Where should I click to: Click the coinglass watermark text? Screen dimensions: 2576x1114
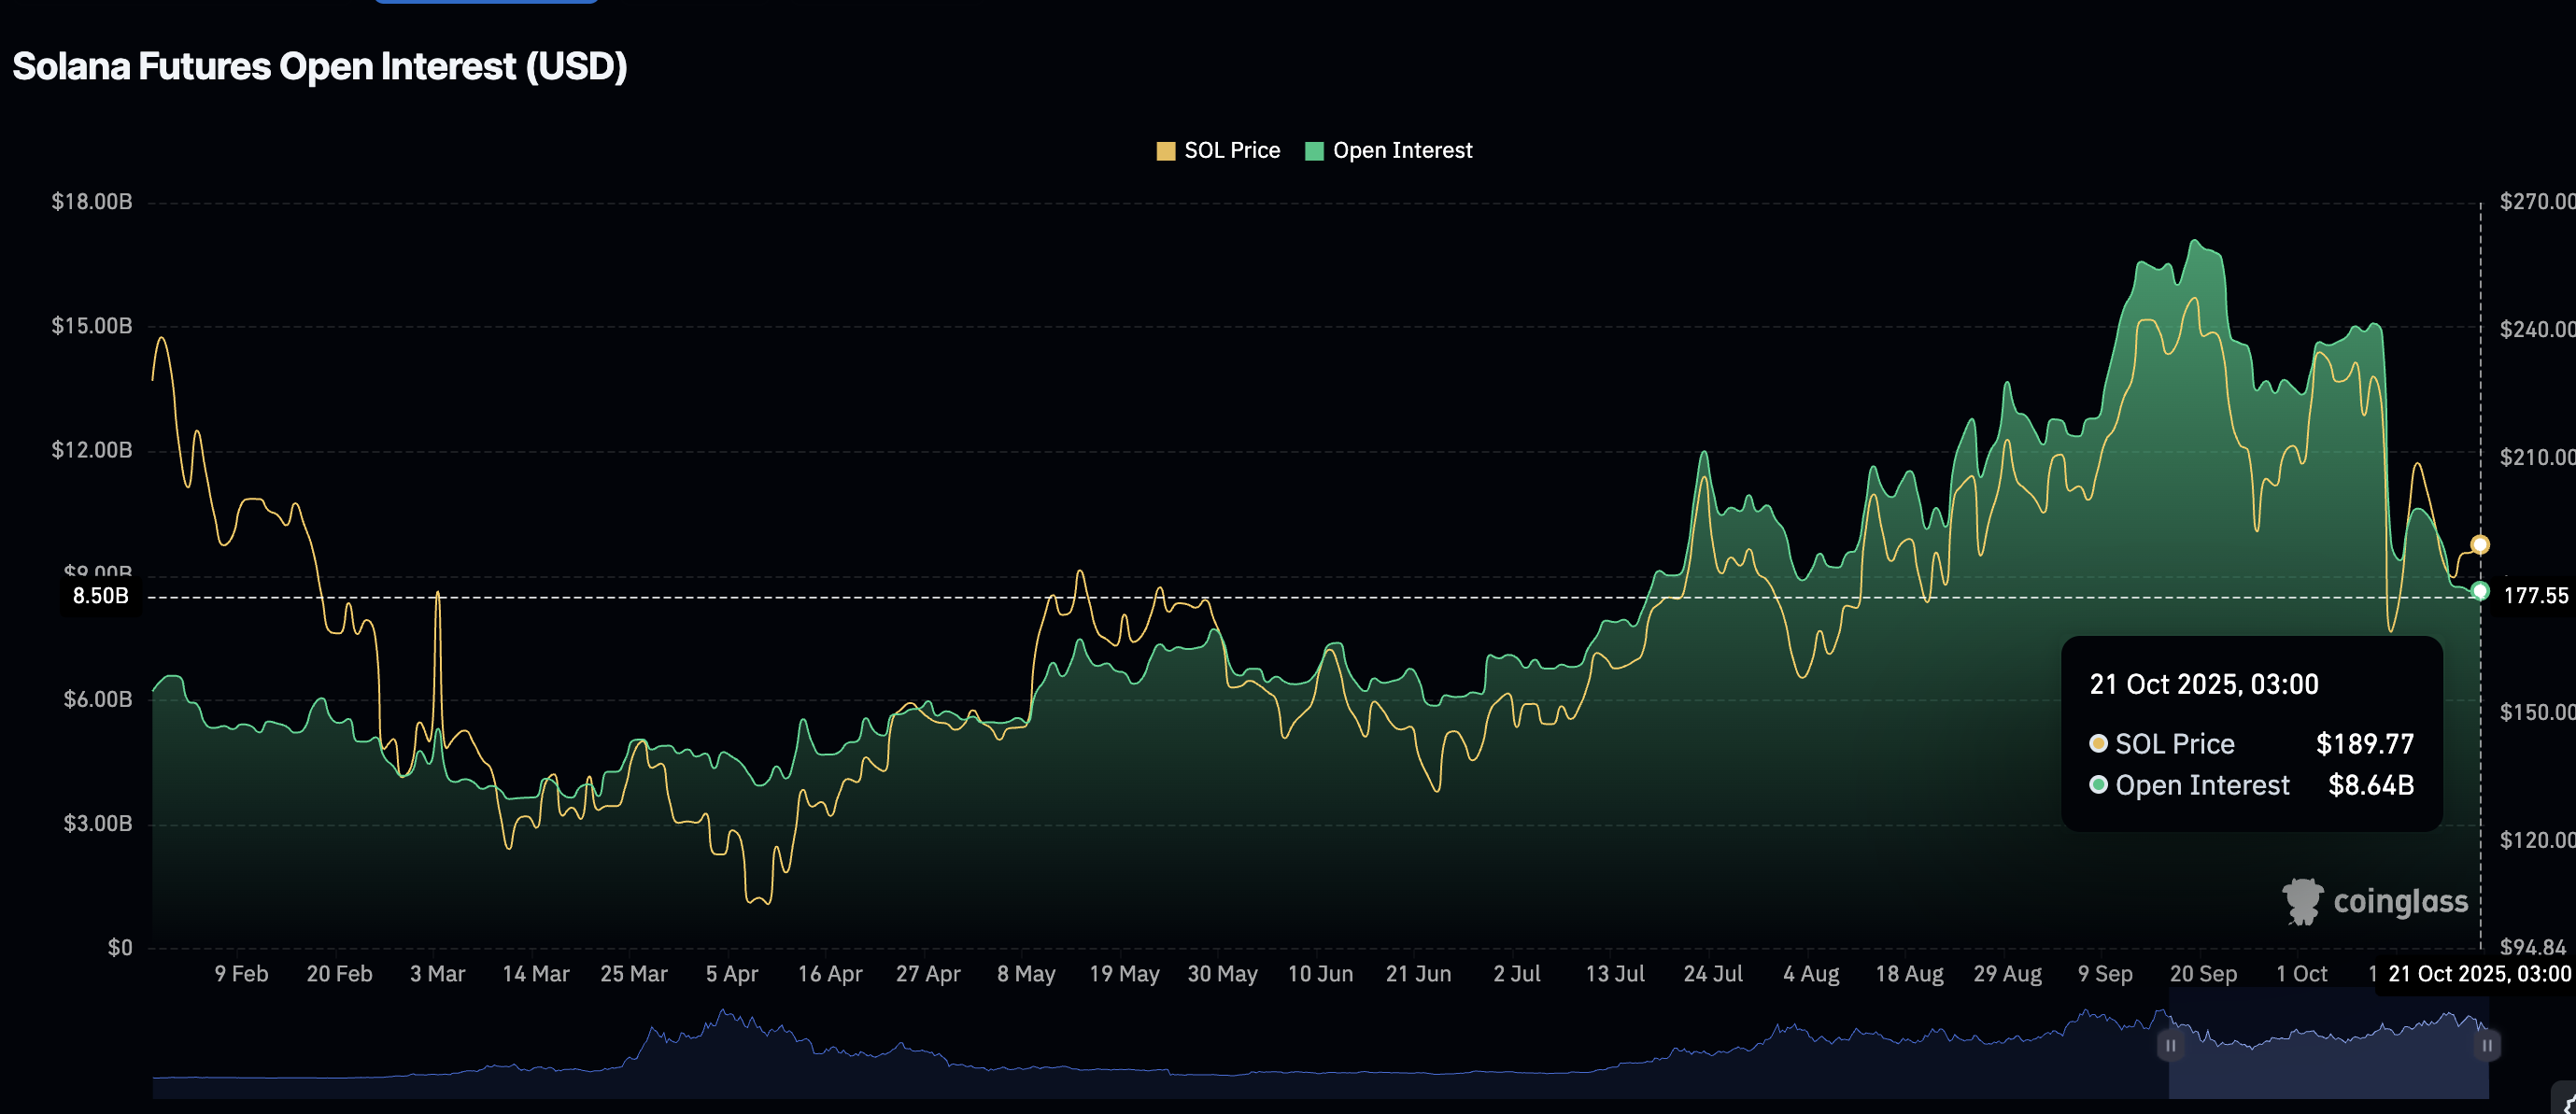[x=2400, y=902]
